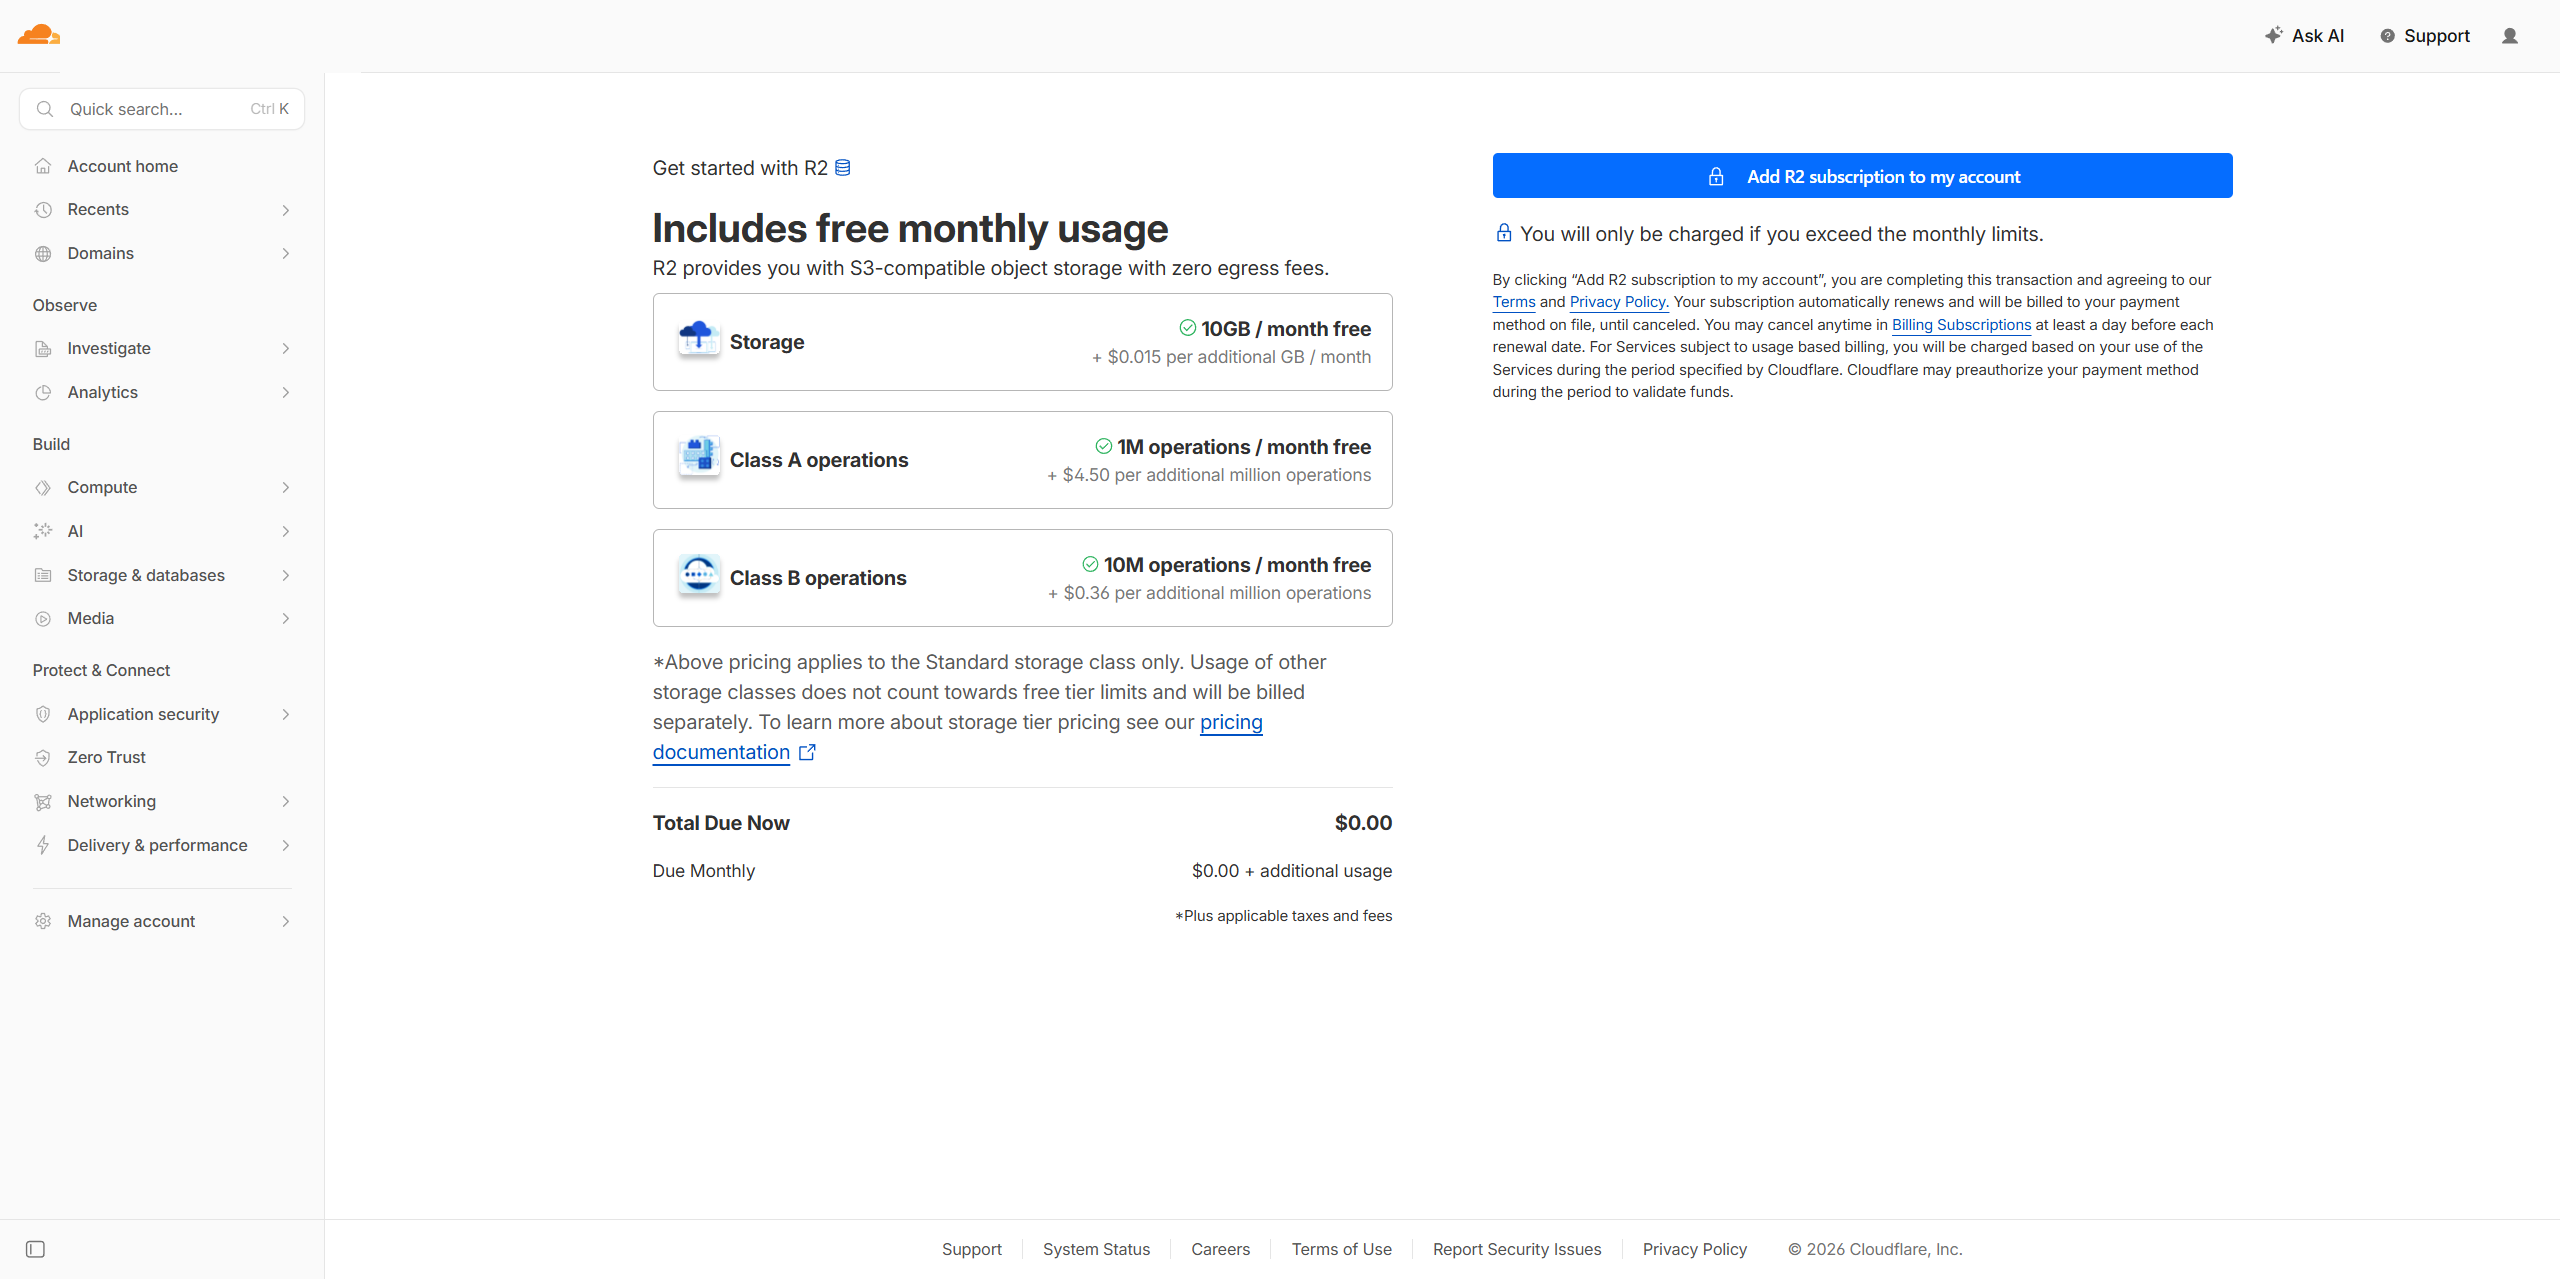Expand the Recents chevron
2560x1279 pixels.
286,210
